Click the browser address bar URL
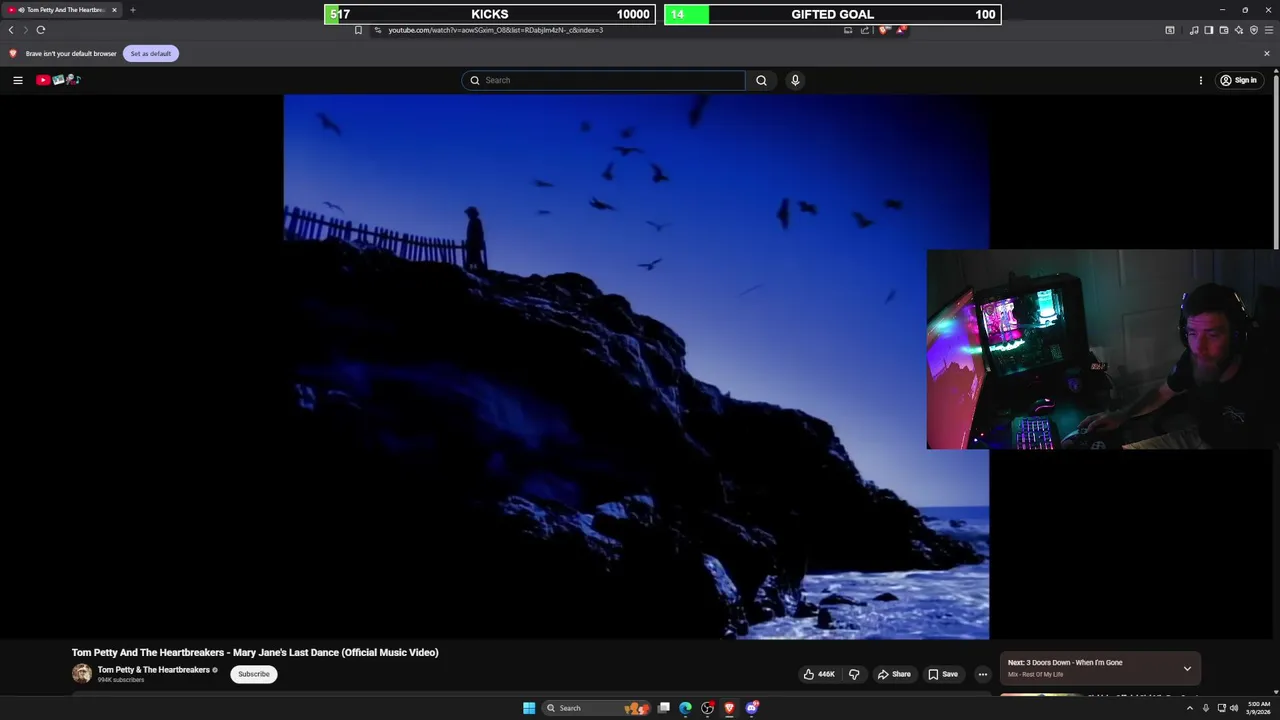Viewport: 1280px width, 720px height. coord(495,30)
